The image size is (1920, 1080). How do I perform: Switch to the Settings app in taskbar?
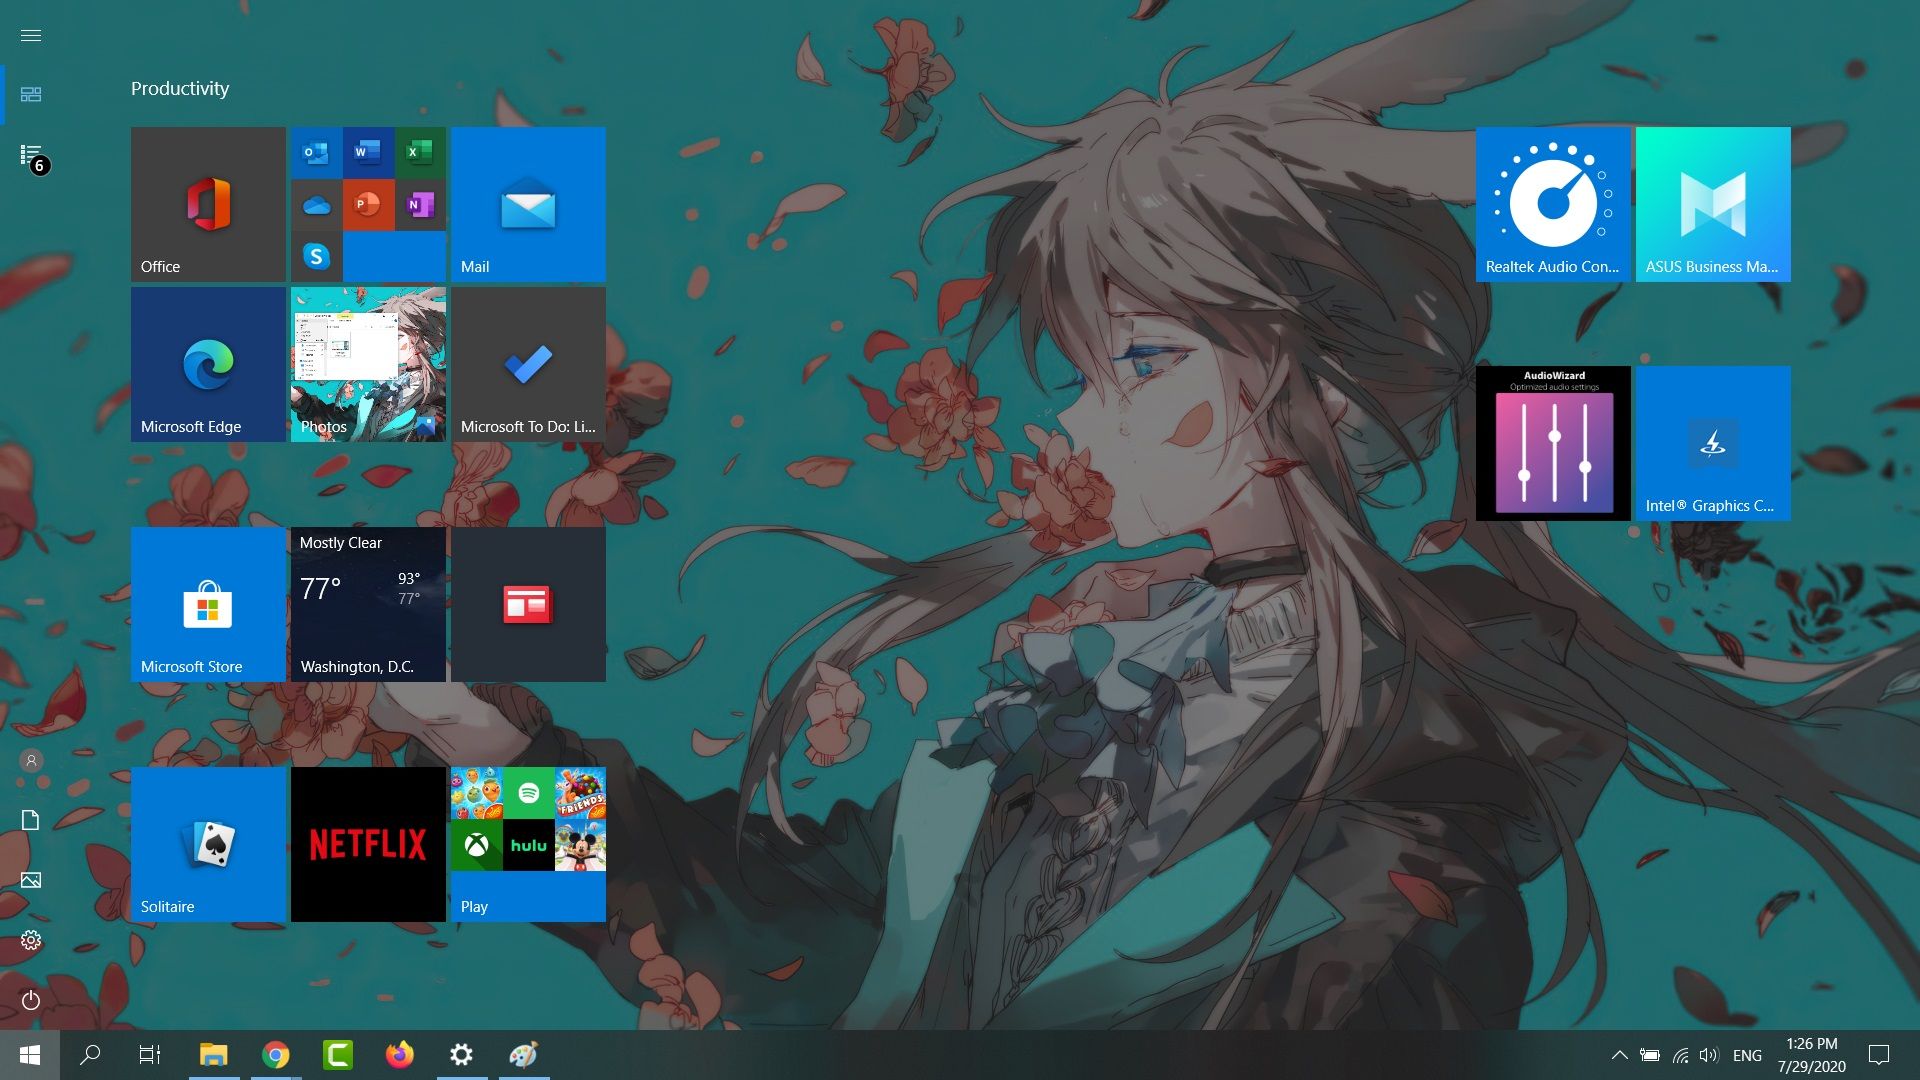[462, 1055]
